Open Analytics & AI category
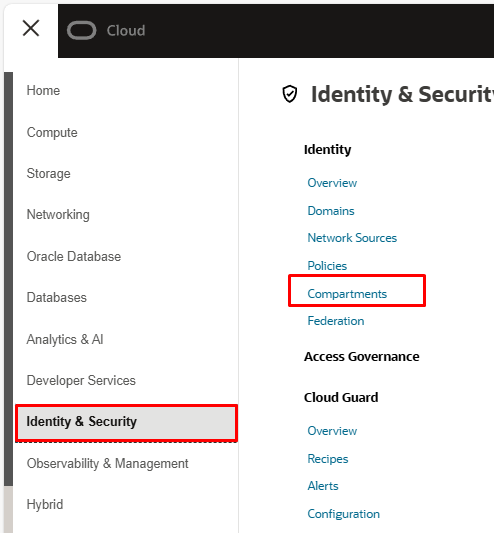 [x=65, y=339]
